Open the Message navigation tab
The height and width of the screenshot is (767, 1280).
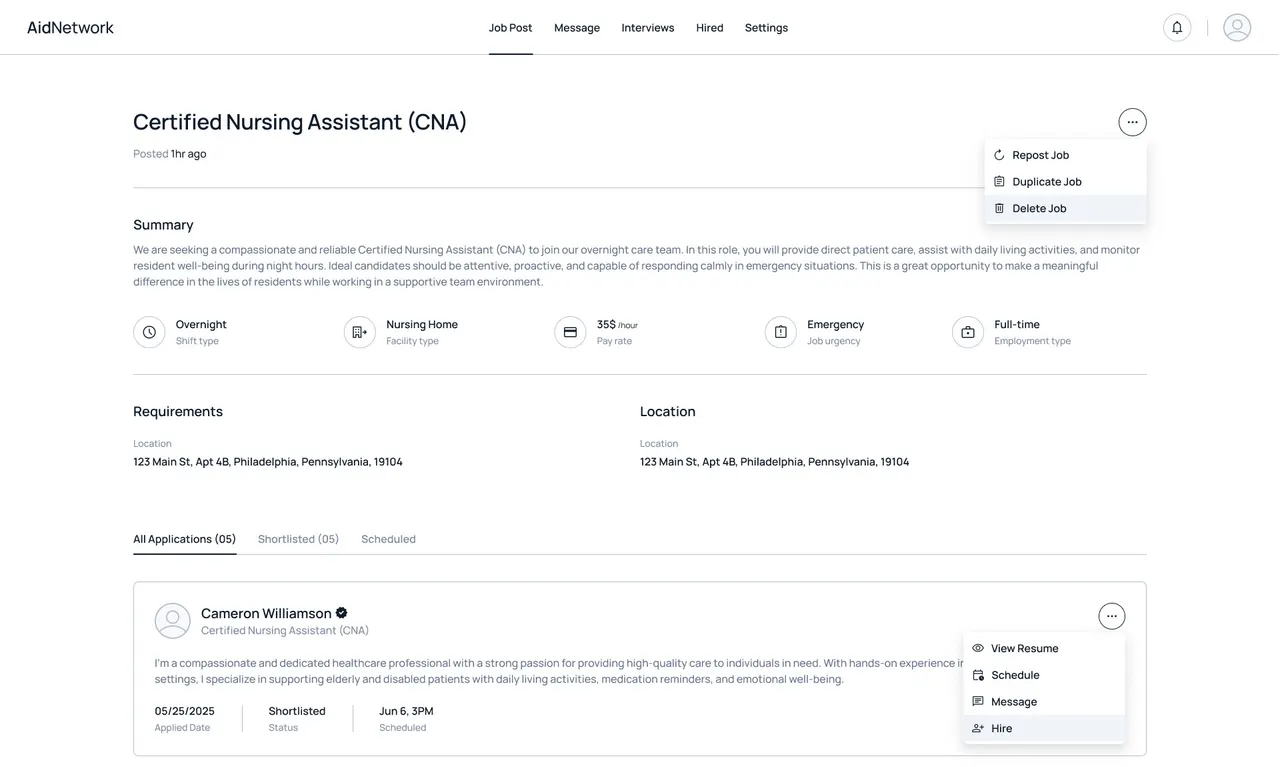pyautogui.click(x=577, y=27)
